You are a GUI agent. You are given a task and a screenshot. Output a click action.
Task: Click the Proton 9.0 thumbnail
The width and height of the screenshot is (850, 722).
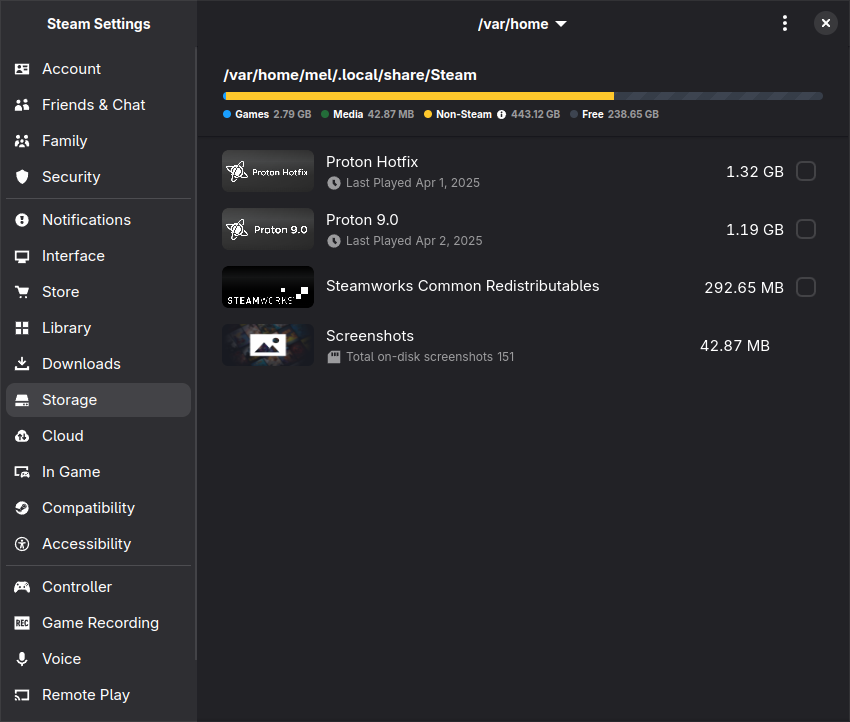[268, 229]
